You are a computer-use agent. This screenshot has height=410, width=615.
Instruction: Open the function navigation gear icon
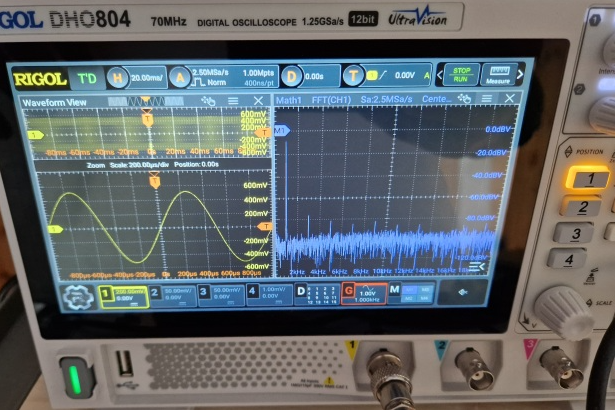tap(78, 297)
